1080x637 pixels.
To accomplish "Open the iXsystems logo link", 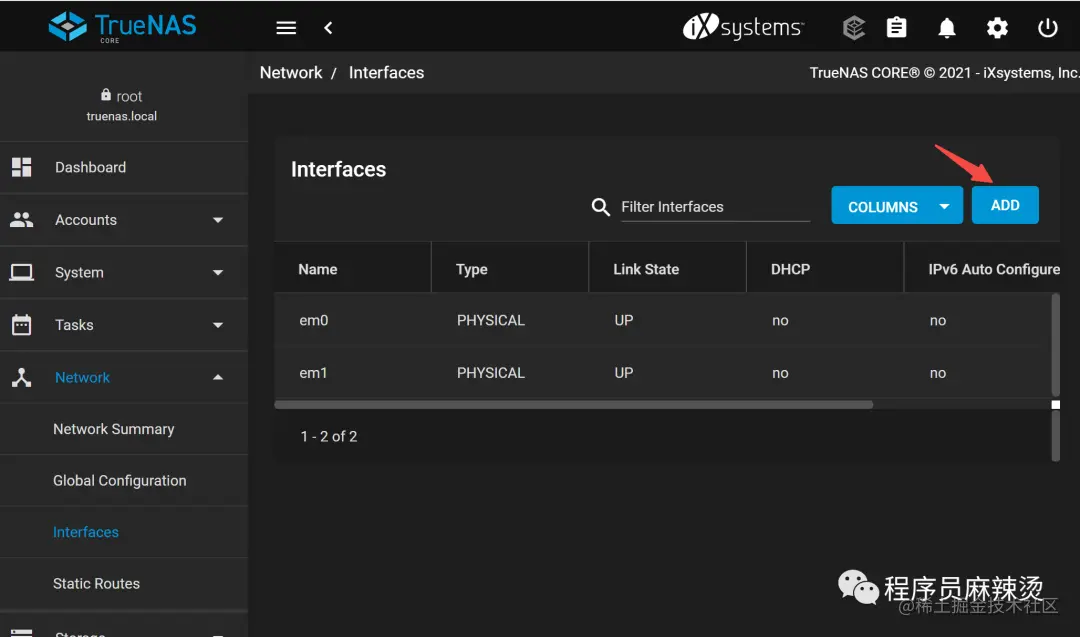I will point(742,27).
